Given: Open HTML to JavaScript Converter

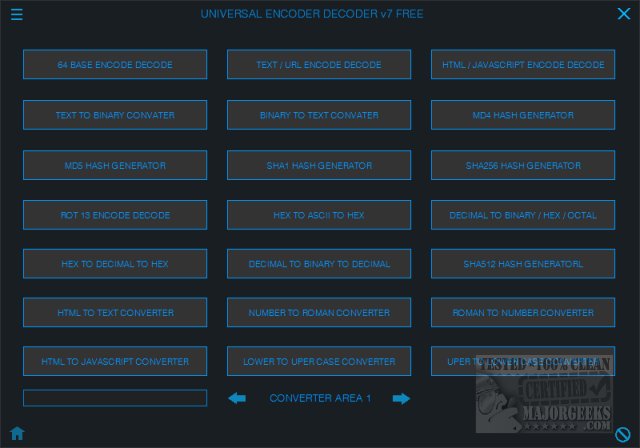Looking at the screenshot, I should coord(115,361).
